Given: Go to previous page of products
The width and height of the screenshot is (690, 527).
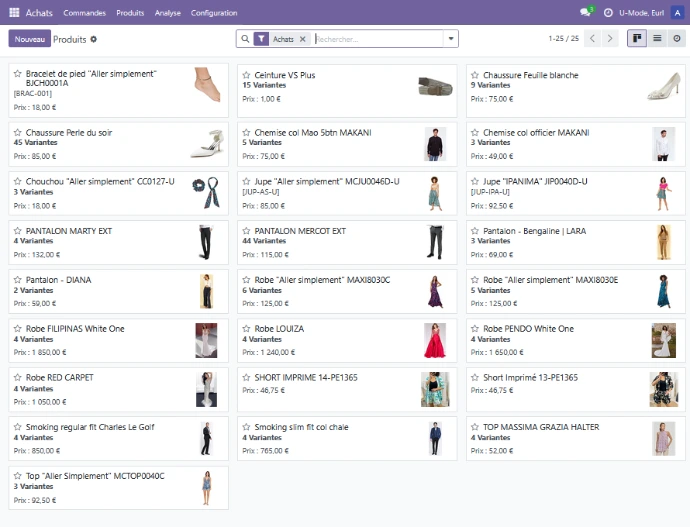Looking at the screenshot, I should tap(592, 39).
